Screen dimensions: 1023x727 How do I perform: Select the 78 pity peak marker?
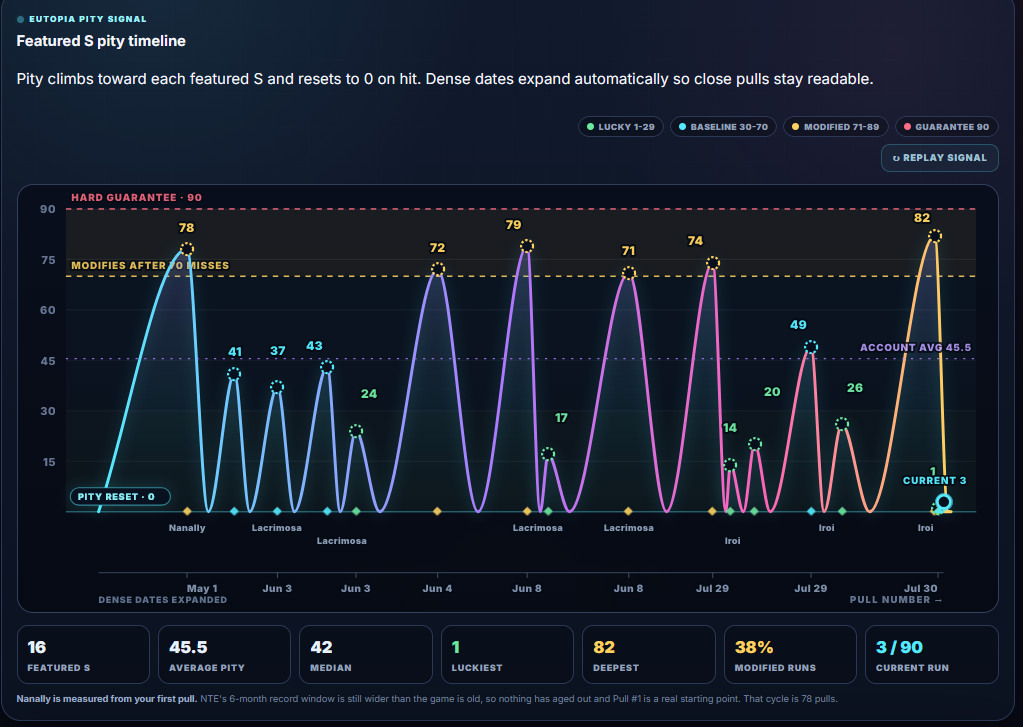coord(187,249)
